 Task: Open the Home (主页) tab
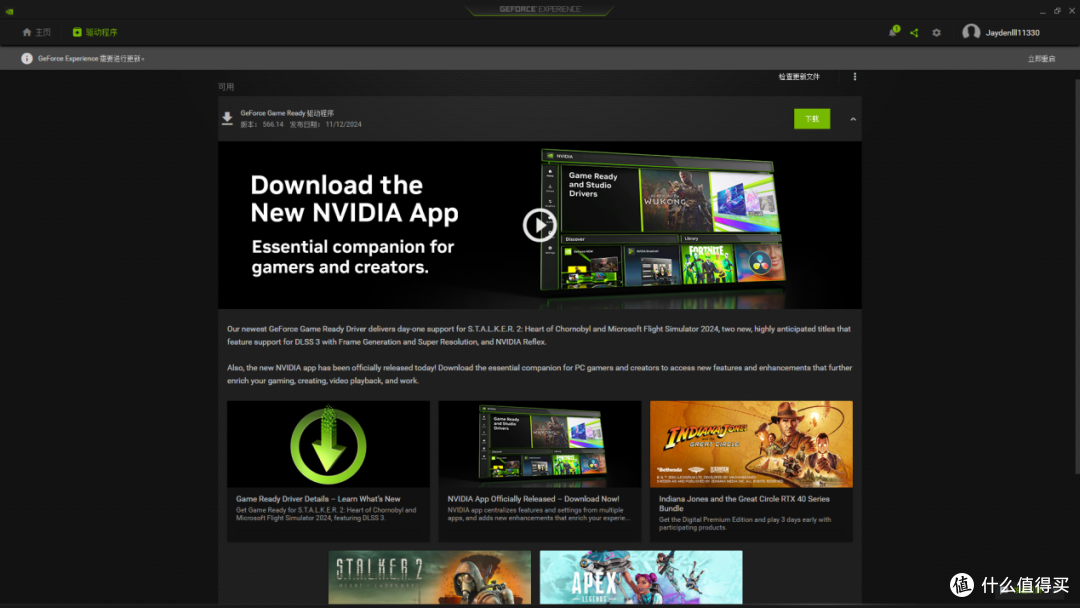coord(37,32)
